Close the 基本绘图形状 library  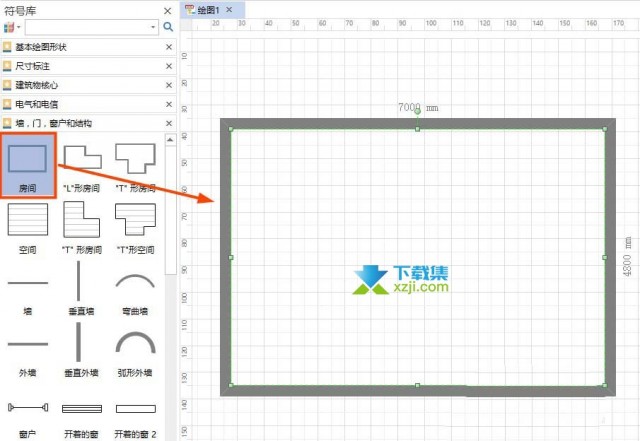click(x=169, y=47)
